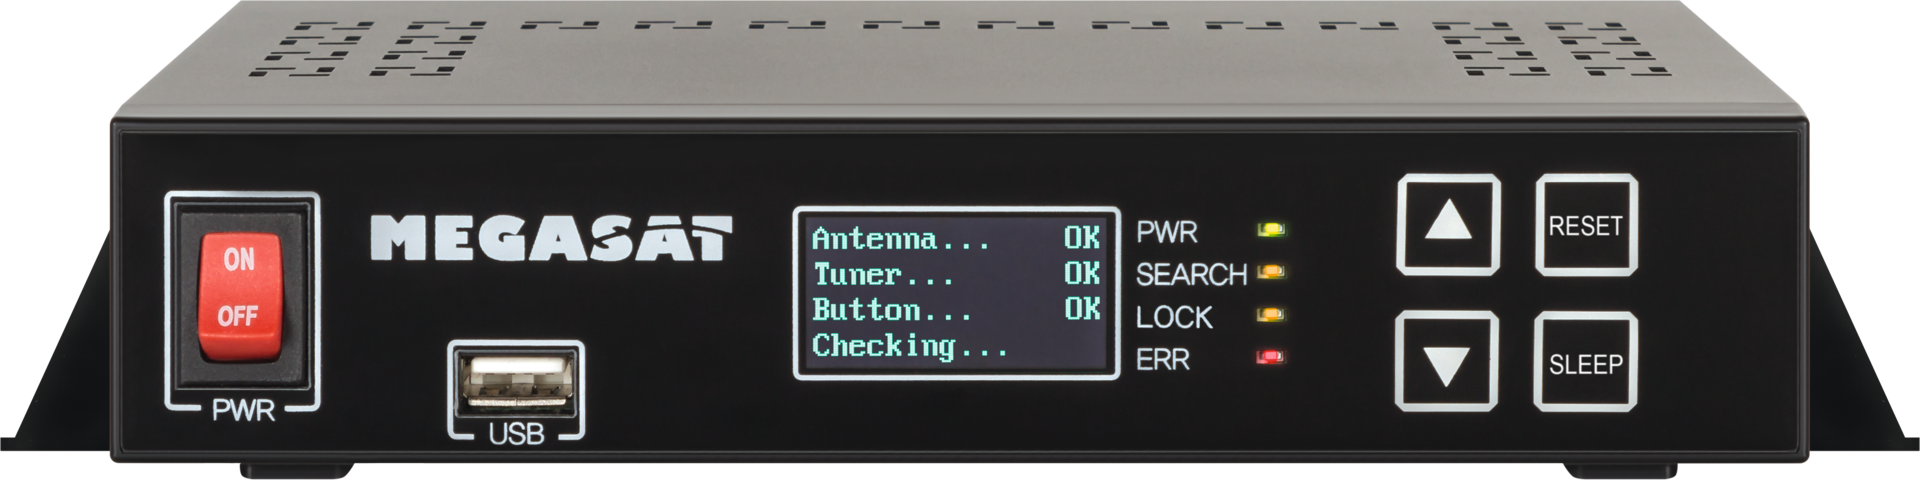The width and height of the screenshot is (1920, 480).
Task: Click the SEARCH status label
Action: 1191,274
